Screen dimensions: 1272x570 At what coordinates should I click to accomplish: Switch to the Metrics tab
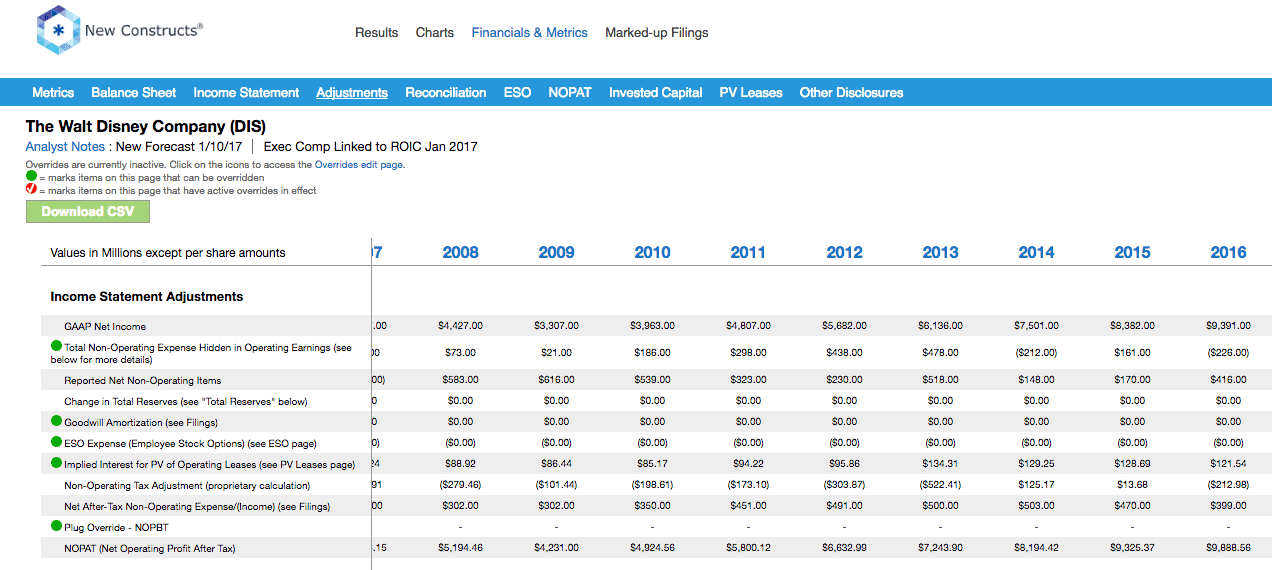coord(53,92)
